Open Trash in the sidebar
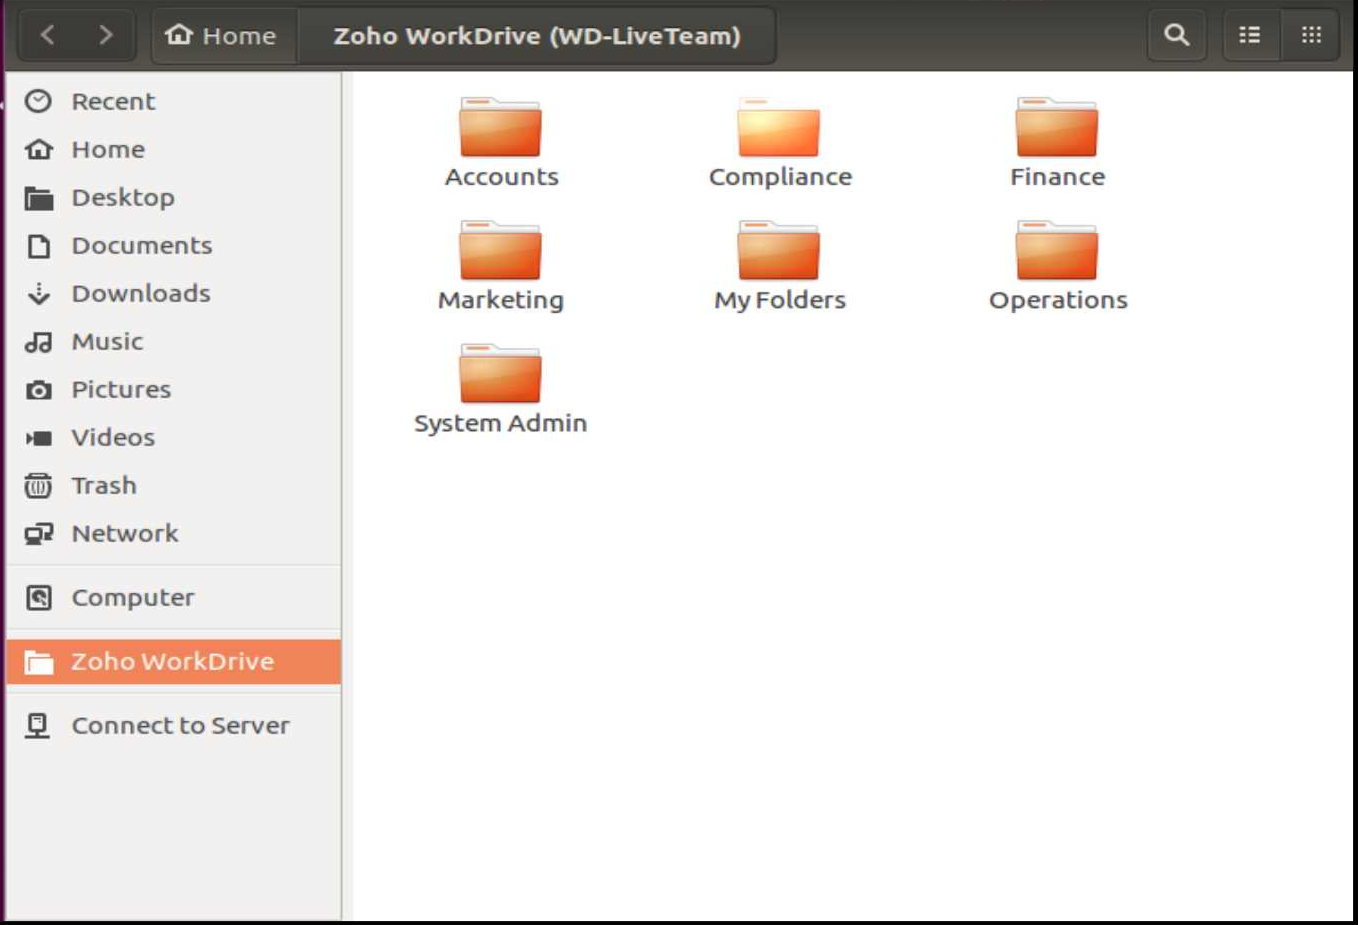This screenshot has width=1358, height=925. 174,485
